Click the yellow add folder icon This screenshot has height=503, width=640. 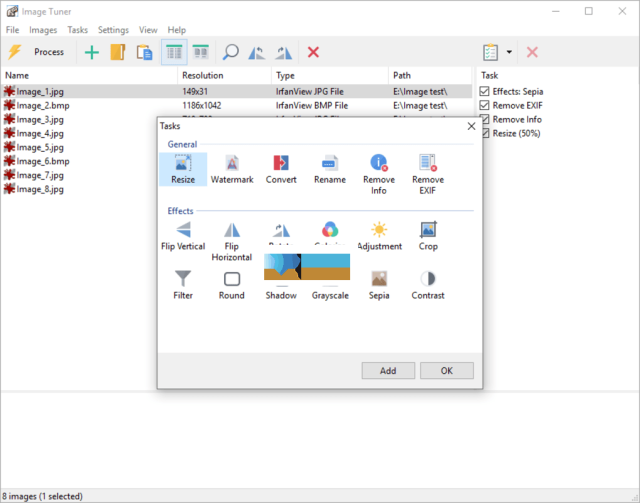118,52
